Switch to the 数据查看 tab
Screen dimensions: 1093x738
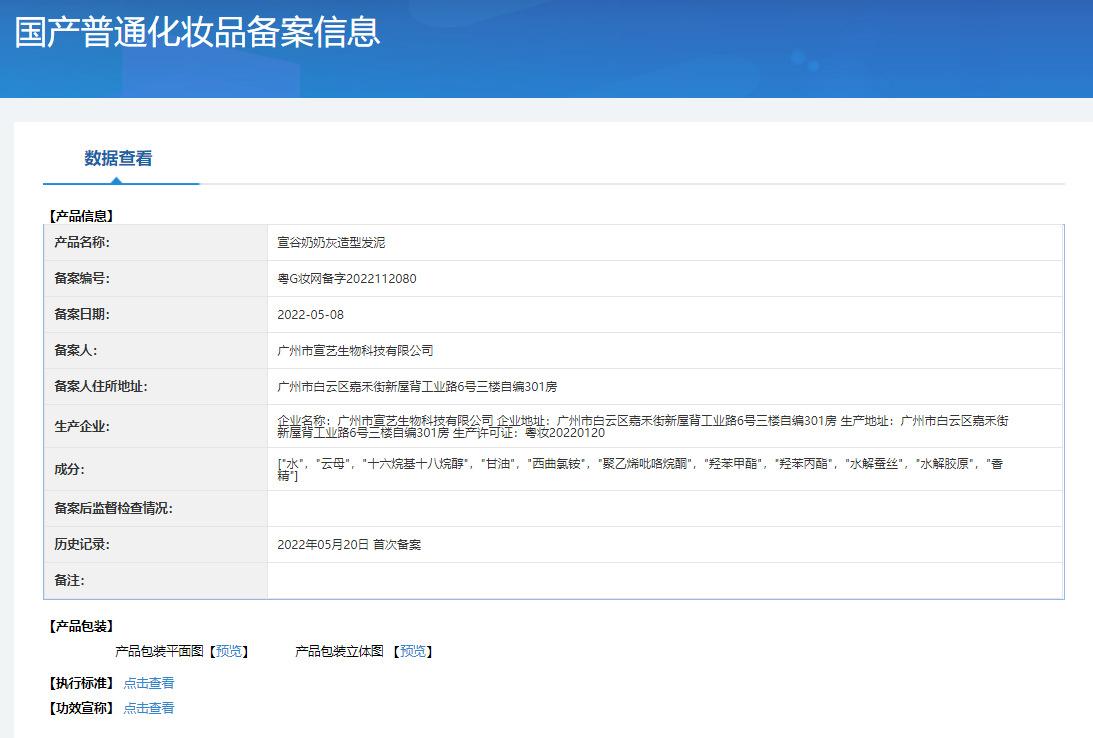118,158
